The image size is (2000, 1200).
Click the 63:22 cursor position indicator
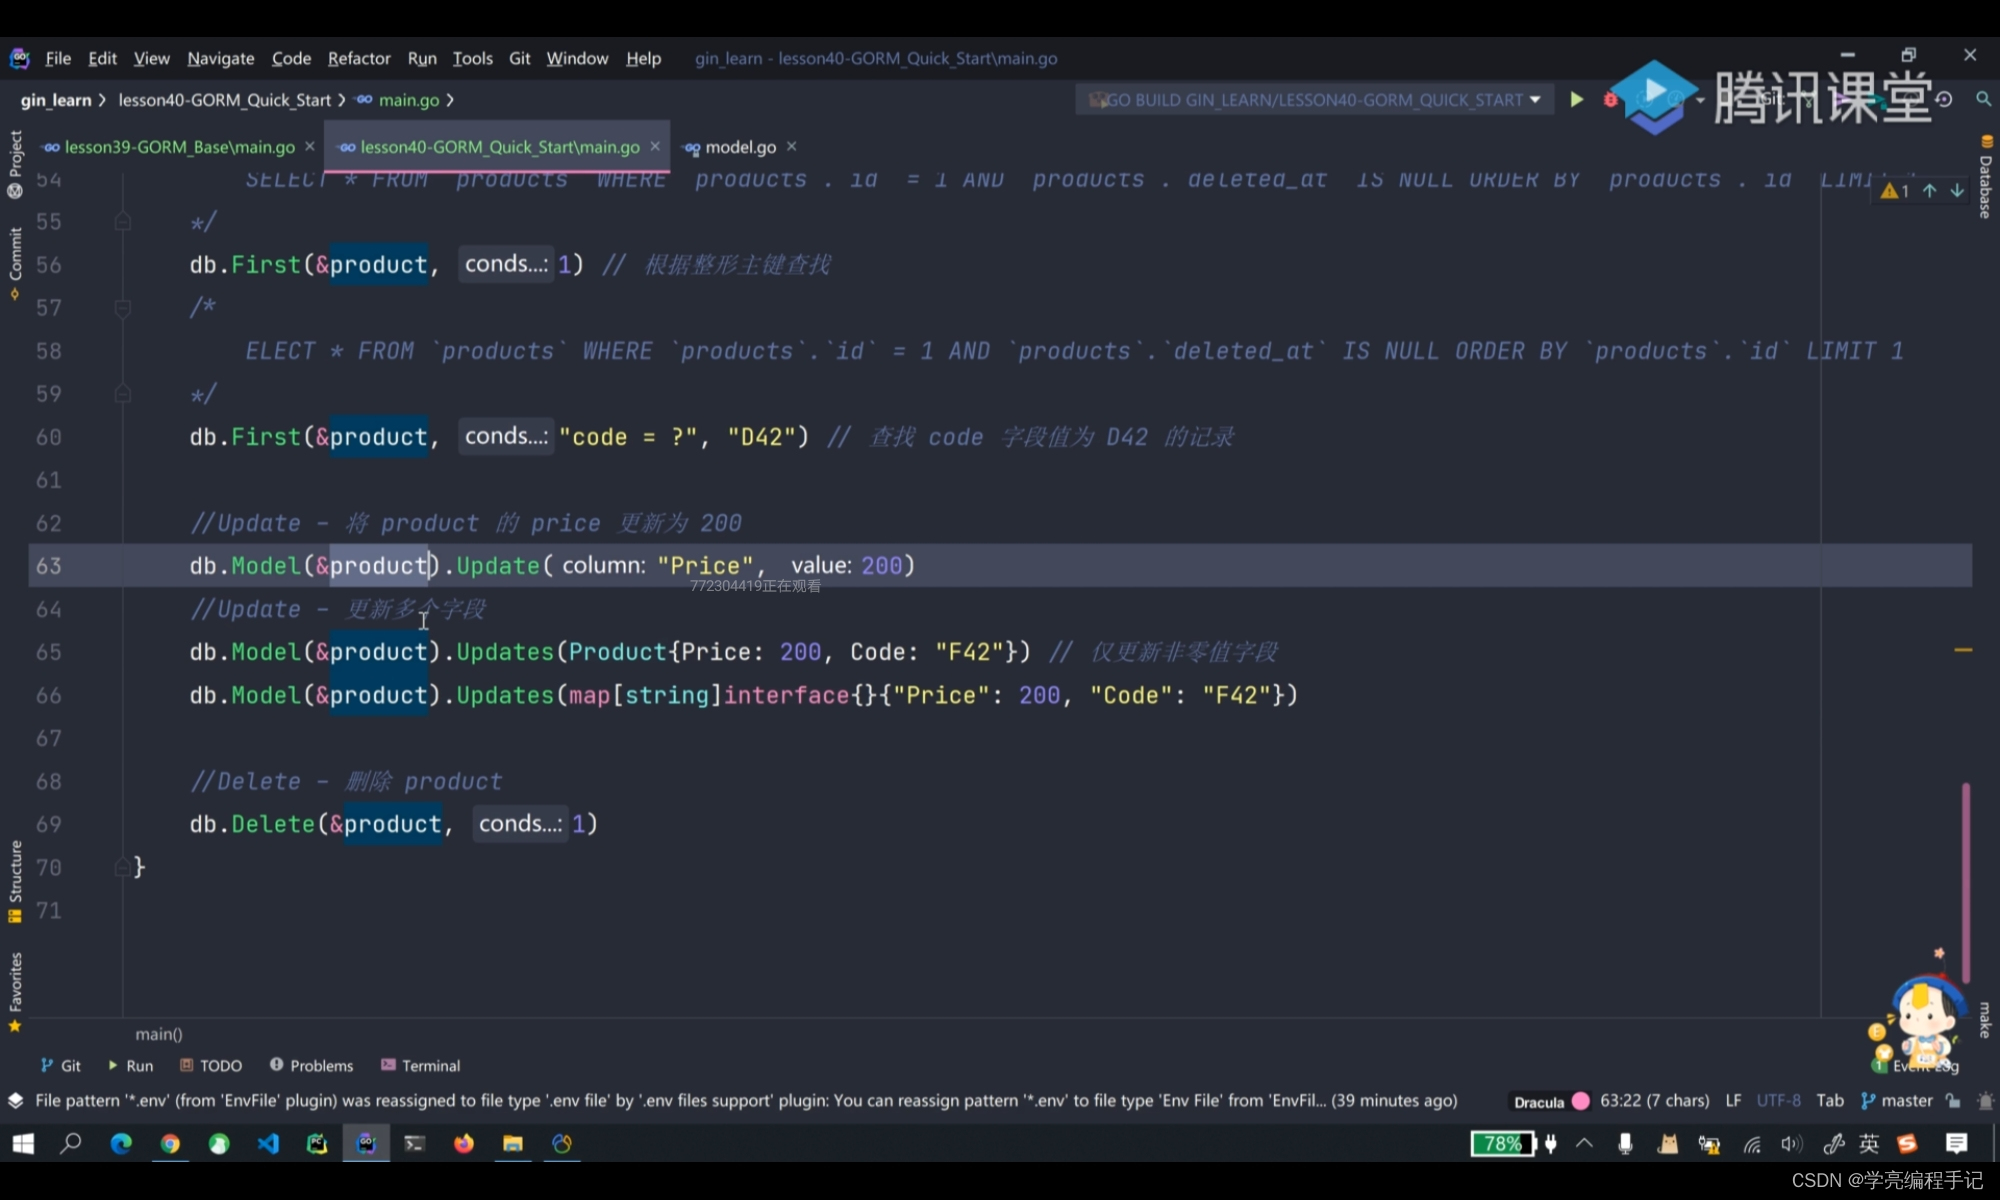tap(1654, 1101)
